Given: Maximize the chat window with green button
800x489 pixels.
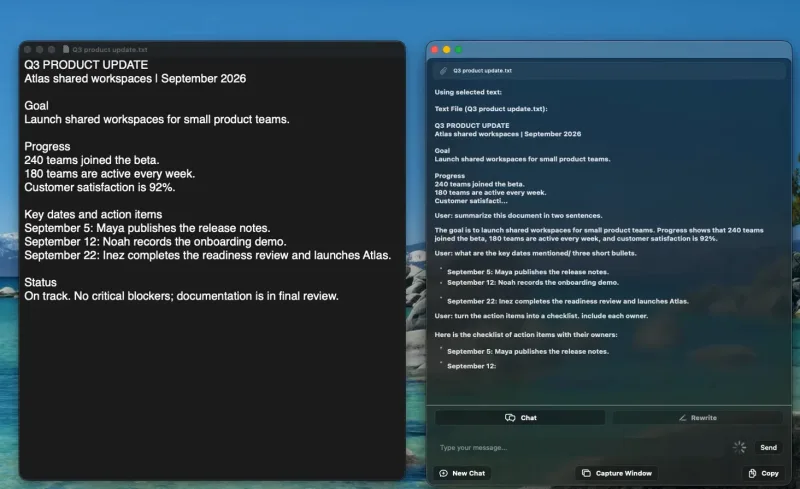Looking at the screenshot, I should [x=458, y=50].
